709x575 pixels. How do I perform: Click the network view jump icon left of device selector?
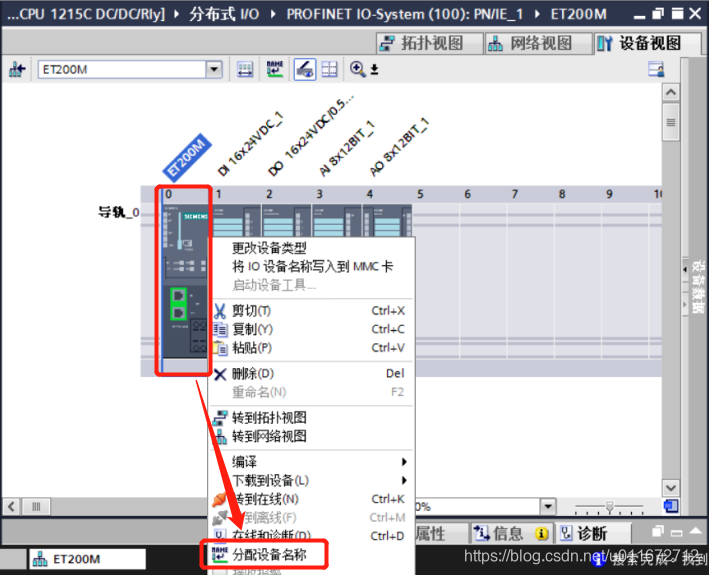18,70
